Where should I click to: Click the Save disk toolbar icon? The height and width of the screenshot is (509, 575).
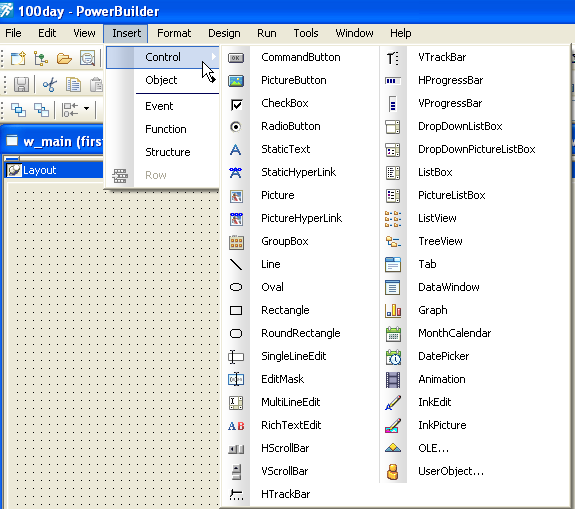(x=21, y=85)
